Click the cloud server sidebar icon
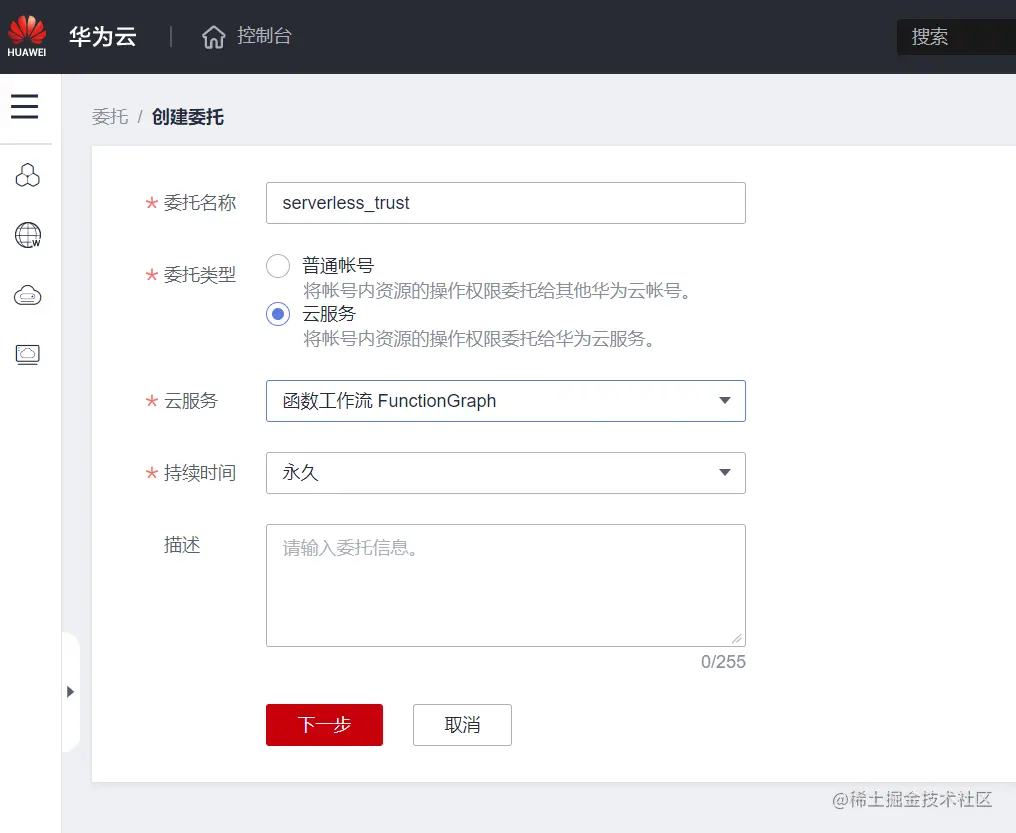The width and height of the screenshot is (1016, 833). coord(27,295)
